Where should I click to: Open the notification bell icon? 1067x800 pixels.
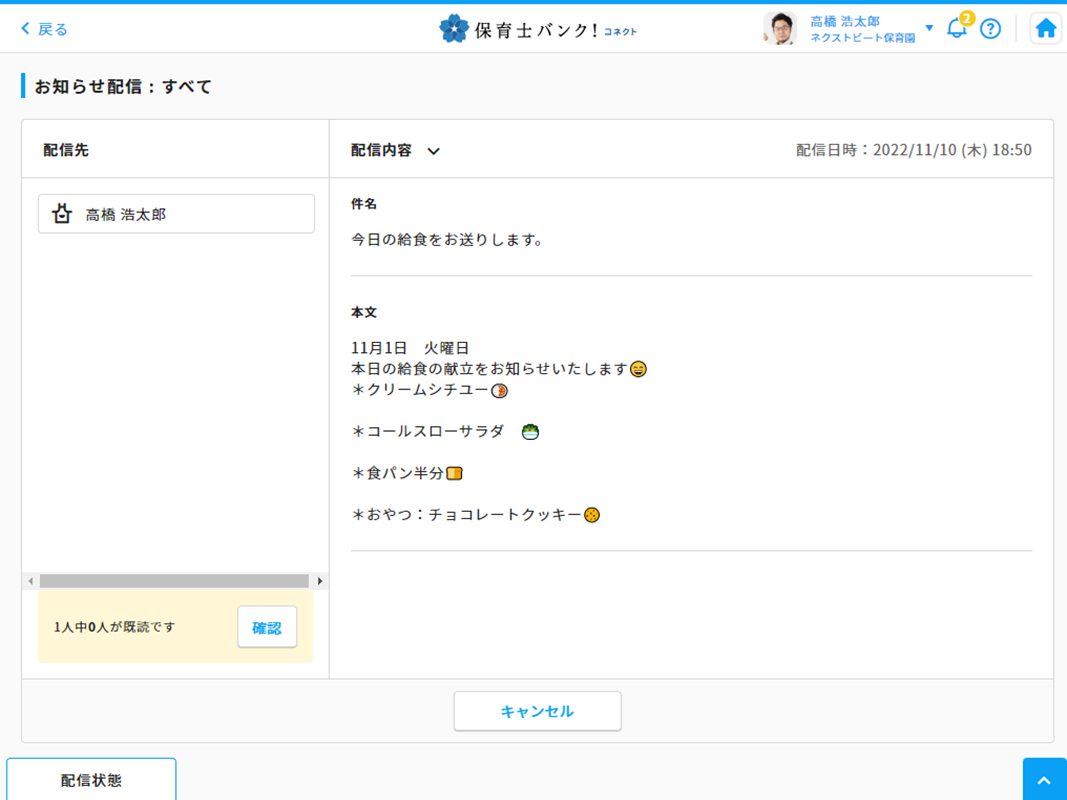(956, 29)
